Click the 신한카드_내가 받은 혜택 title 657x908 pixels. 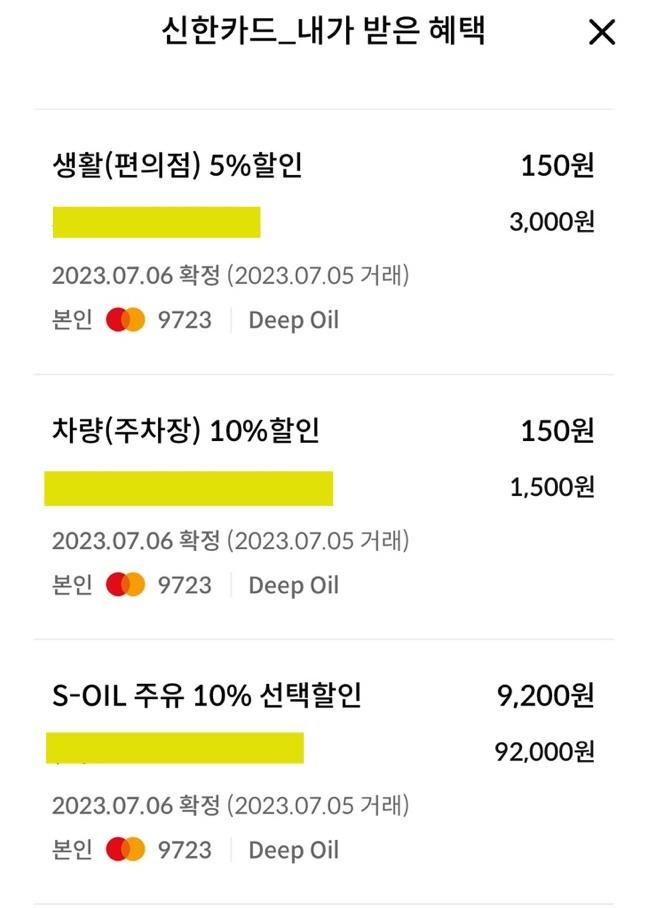click(323, 31)
